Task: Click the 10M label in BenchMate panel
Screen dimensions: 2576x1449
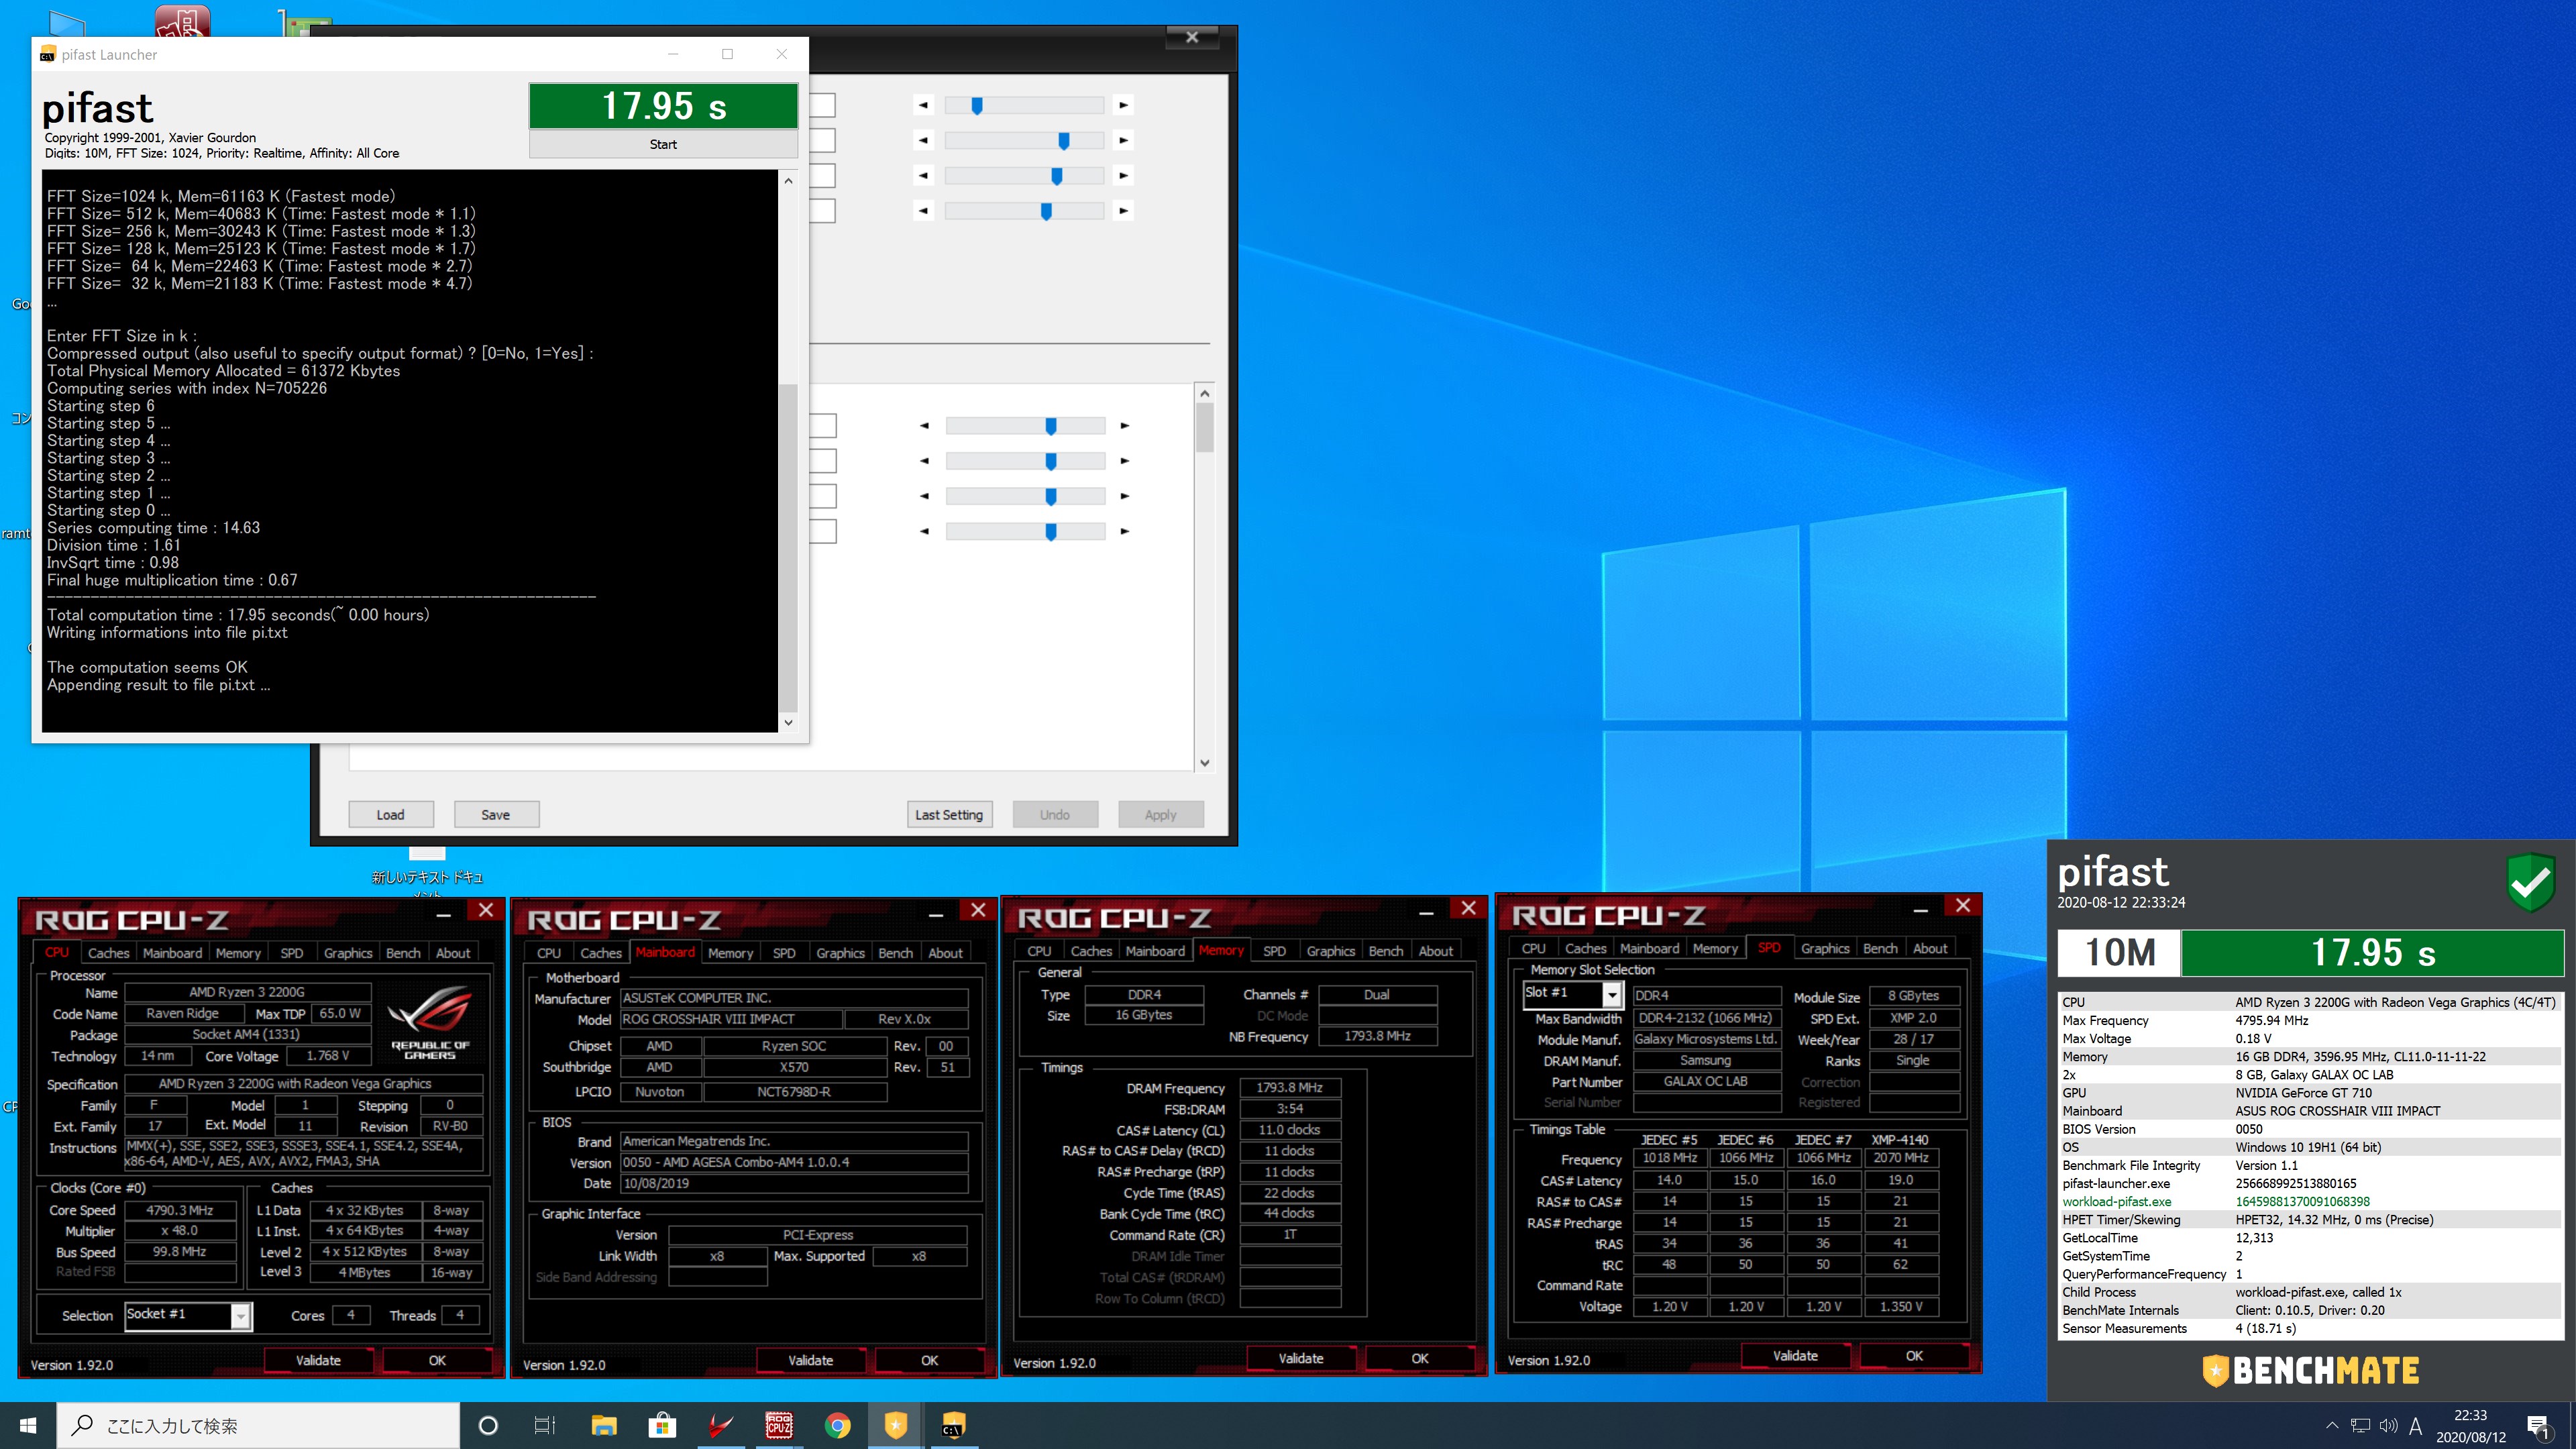Action: (x=2120, y=952)
